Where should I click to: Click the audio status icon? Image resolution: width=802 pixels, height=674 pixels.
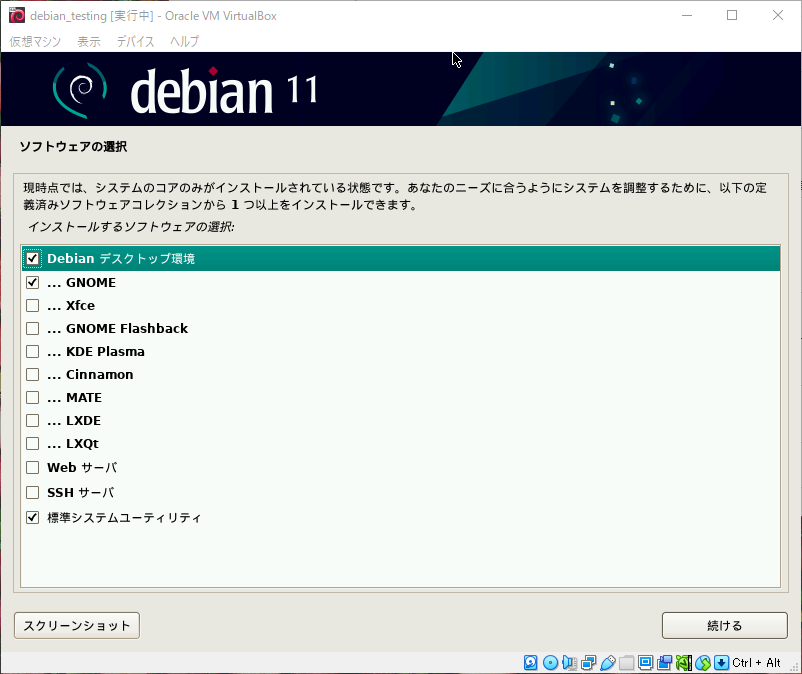tap(569, 663)
